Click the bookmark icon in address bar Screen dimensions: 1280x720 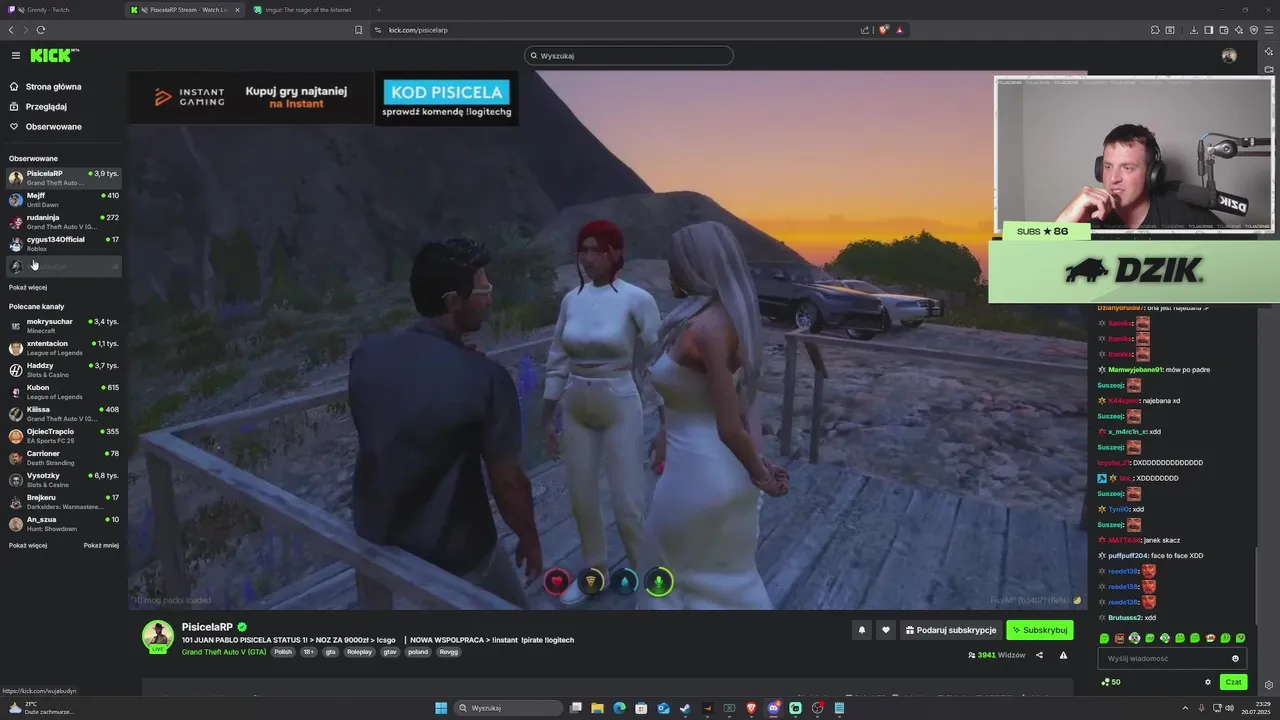tap(358, 30)
